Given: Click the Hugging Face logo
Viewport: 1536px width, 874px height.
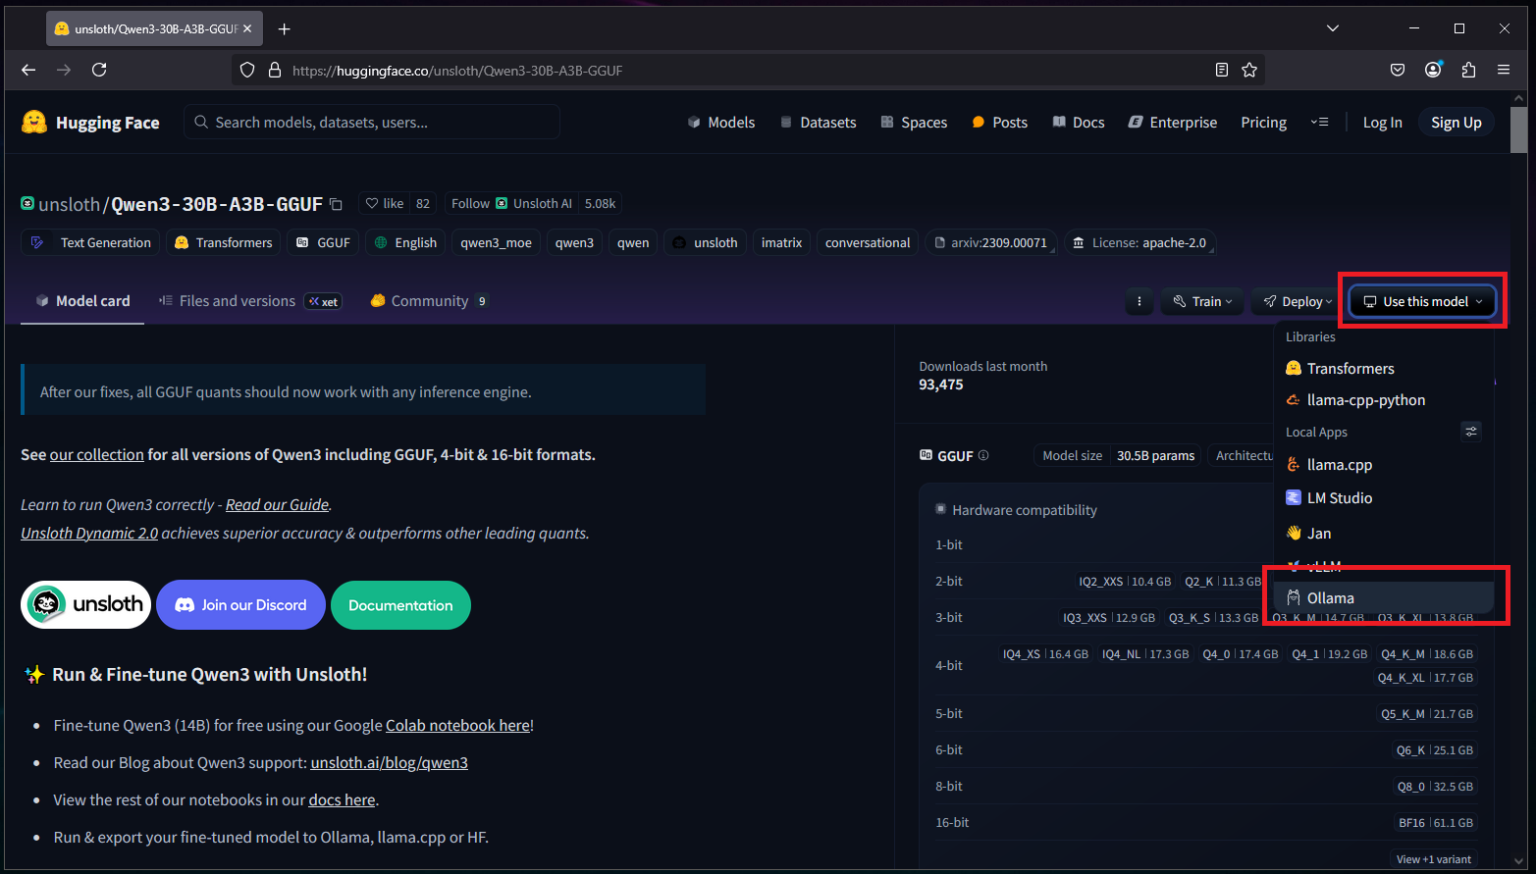Looking at the screenshot, I should point(36,122).
